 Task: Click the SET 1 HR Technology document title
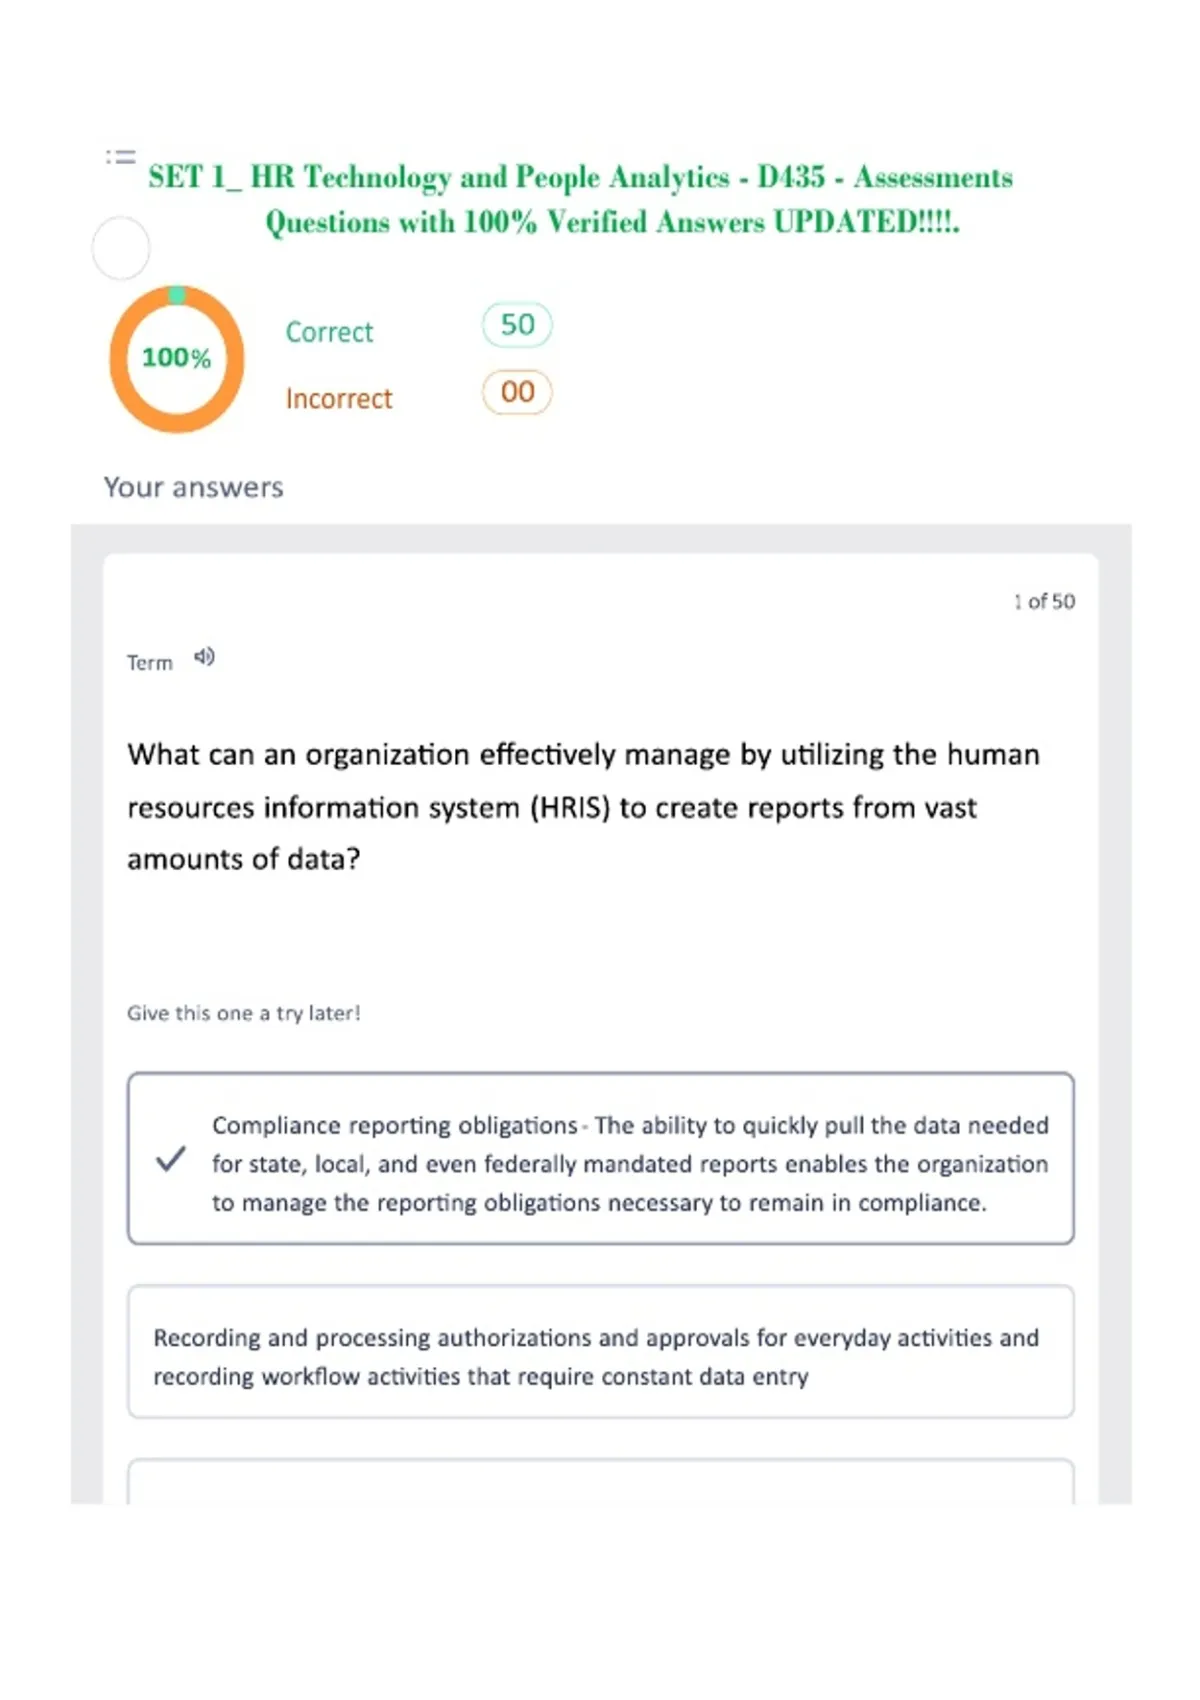click(x=581, y=177)
